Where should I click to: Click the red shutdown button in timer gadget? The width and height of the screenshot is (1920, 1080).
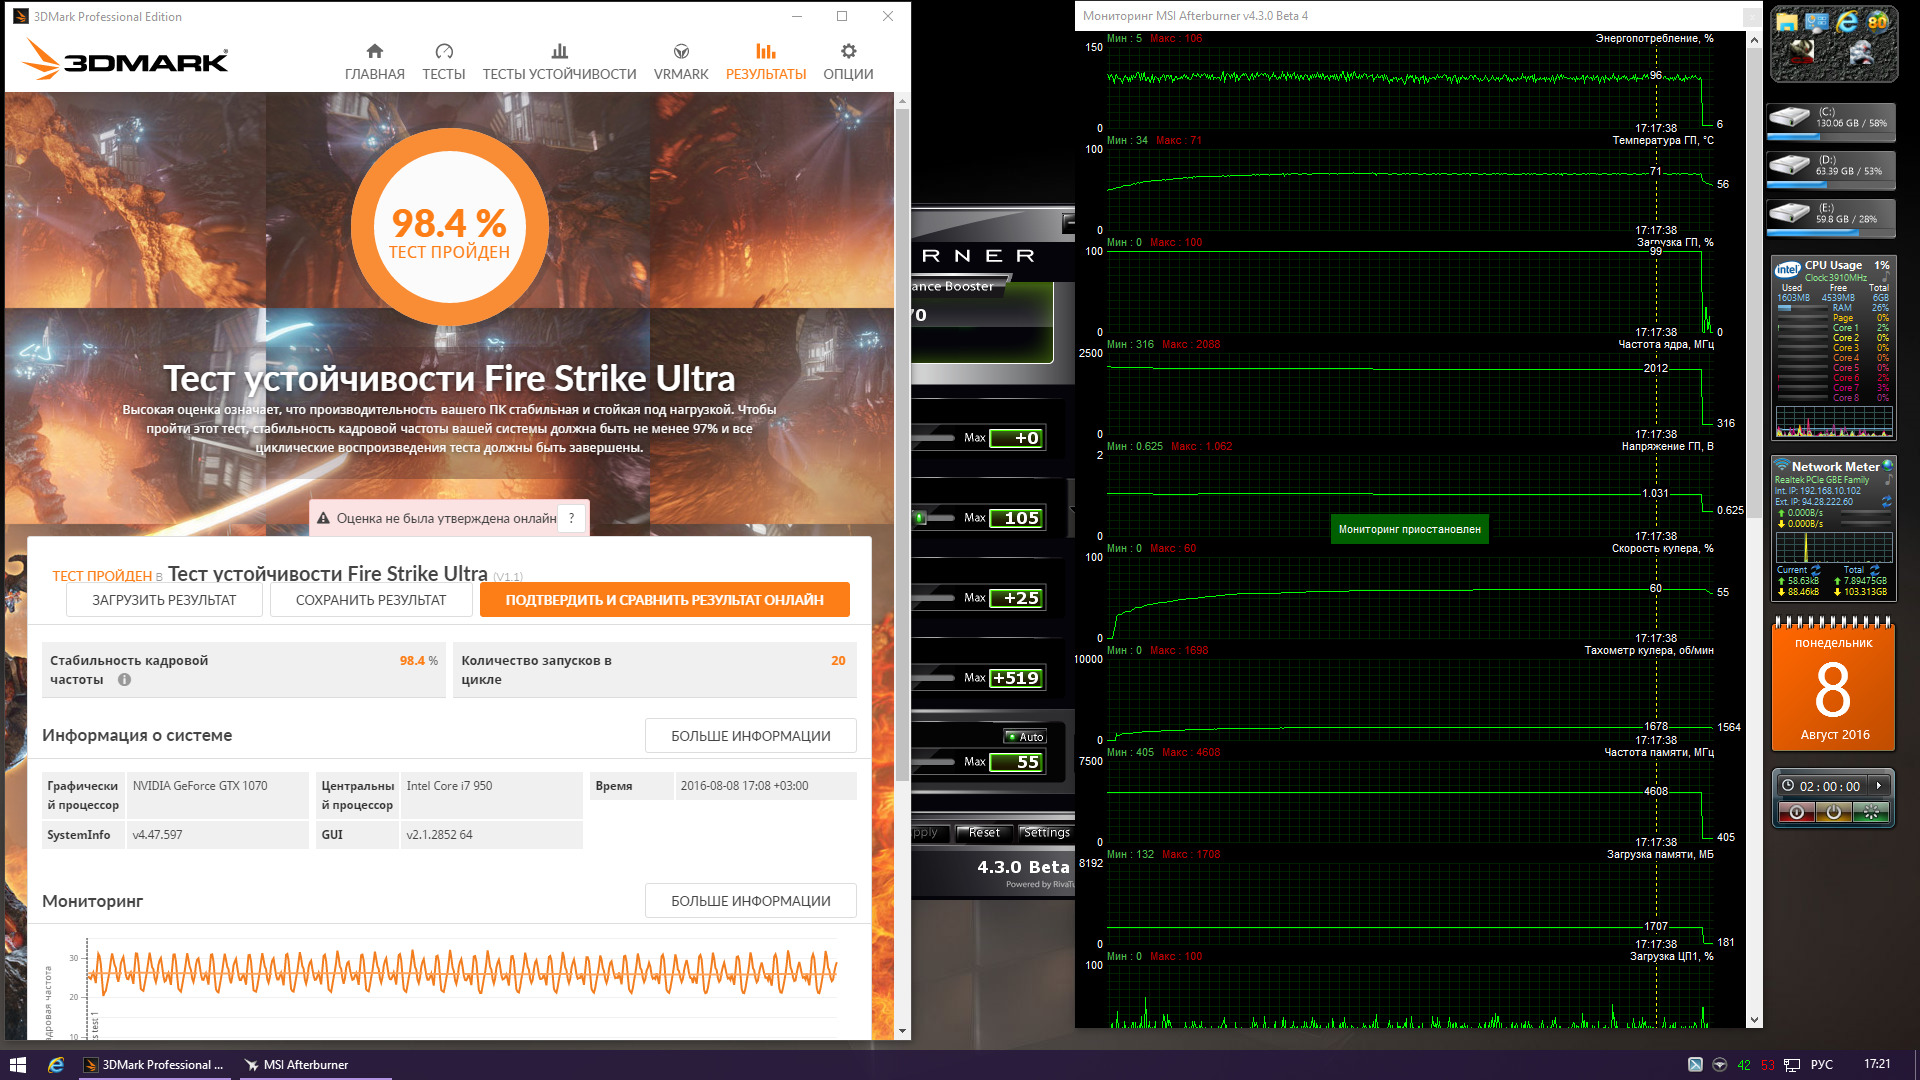[1797, 812]
